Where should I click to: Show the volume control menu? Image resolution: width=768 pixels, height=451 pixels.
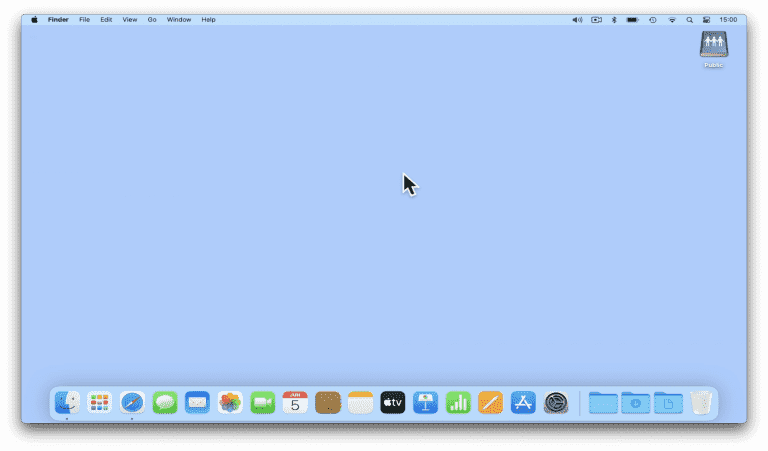[x=577, y=19]
